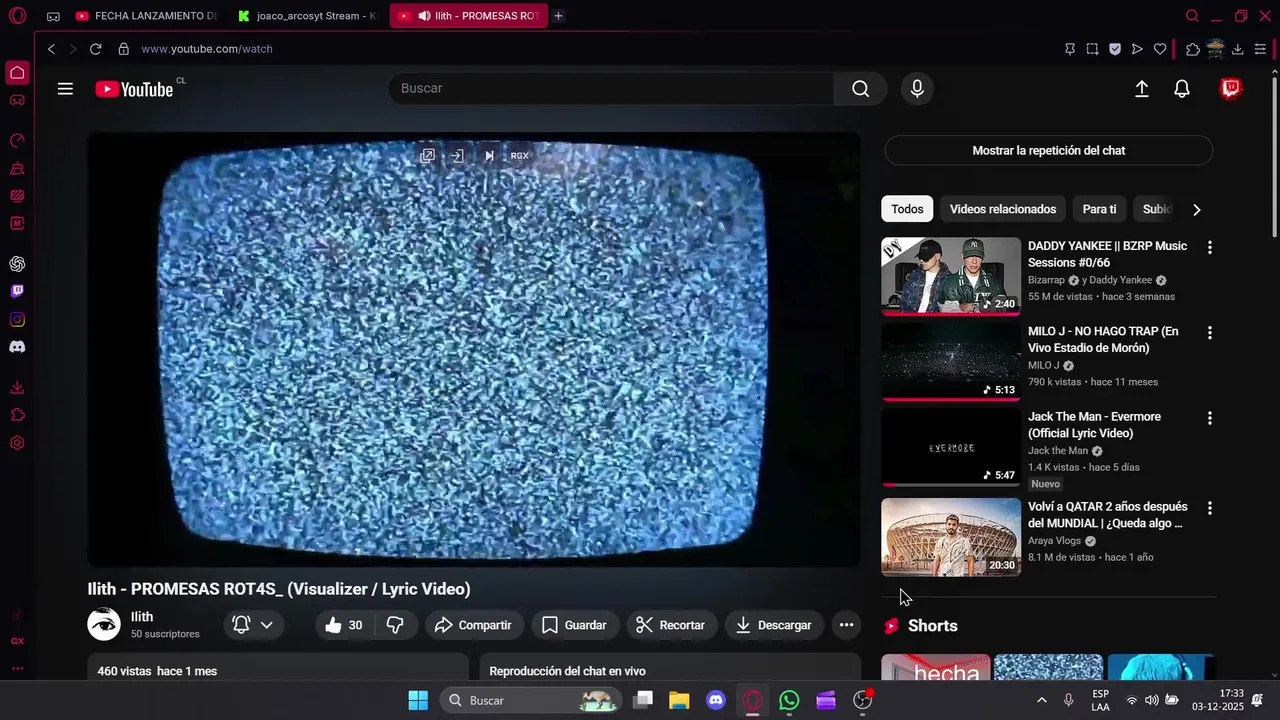The width and height of the screenshot is (1280, 720).
Task: Open the Volví a QATAR video thumbnail
Action: pyautogui.click(x=951, y=537)
